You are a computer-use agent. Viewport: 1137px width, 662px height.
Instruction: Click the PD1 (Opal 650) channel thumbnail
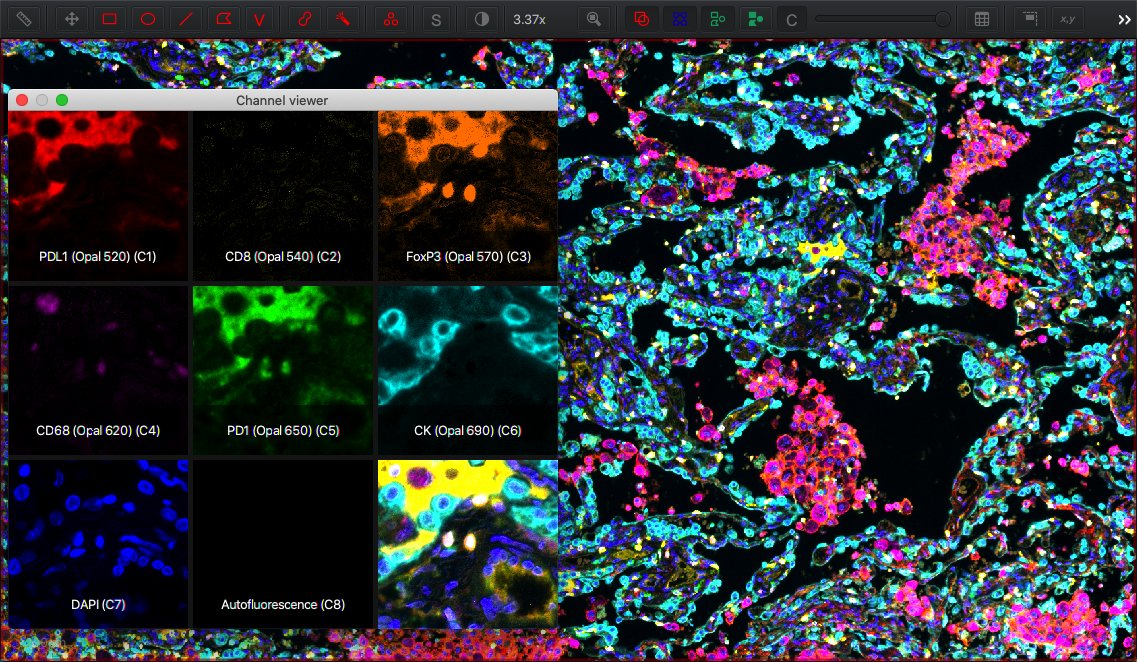click(283, 370)
